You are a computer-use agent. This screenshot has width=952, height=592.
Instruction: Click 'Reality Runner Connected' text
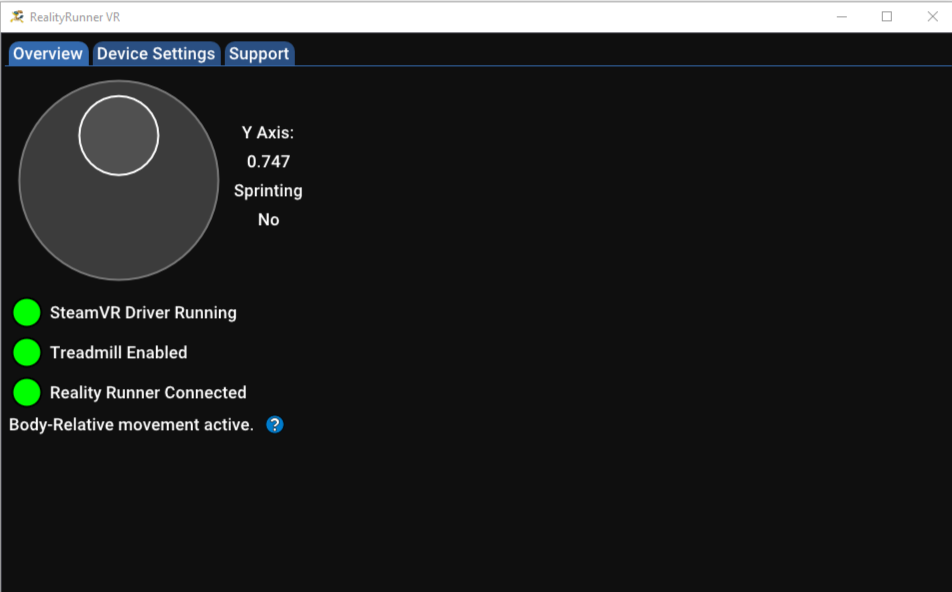pyautogui.click(x=148, y=393)
